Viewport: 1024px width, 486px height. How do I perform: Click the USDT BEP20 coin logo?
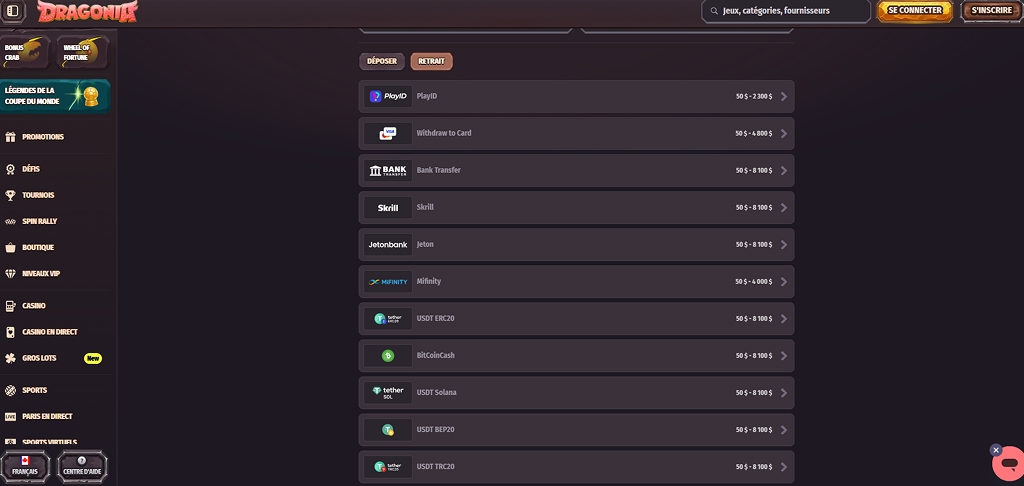click(388, 430)
